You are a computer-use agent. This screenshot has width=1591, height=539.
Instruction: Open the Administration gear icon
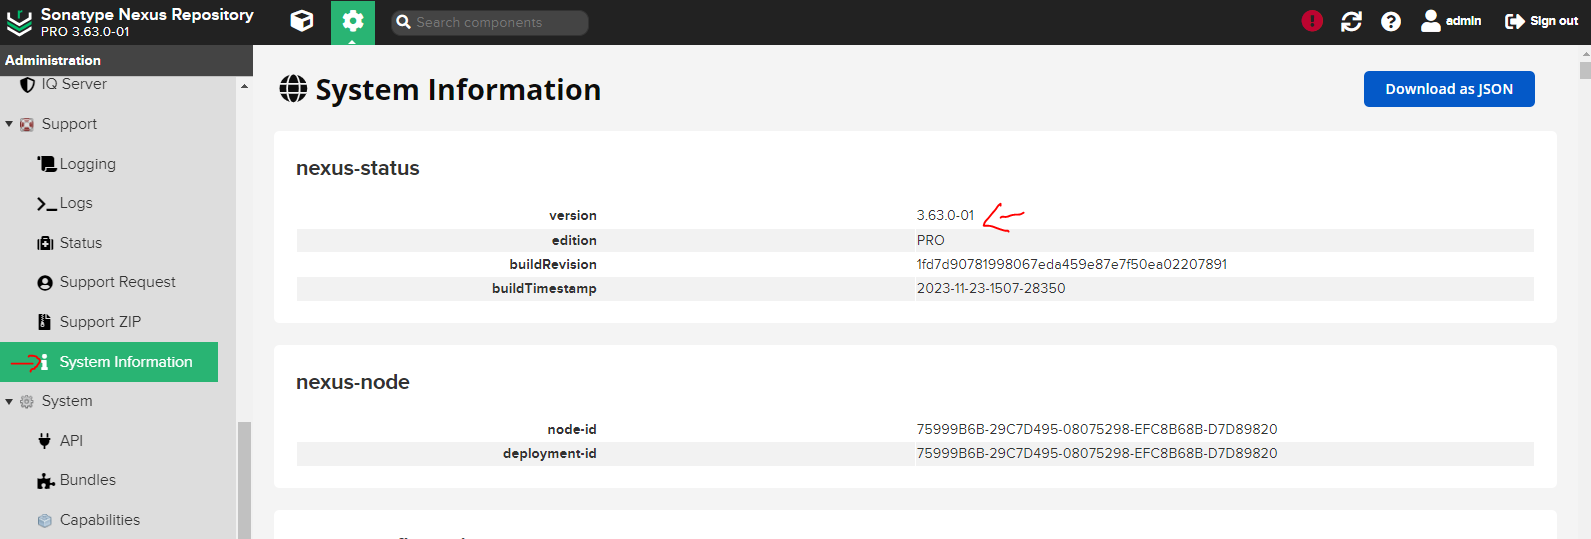352,21
